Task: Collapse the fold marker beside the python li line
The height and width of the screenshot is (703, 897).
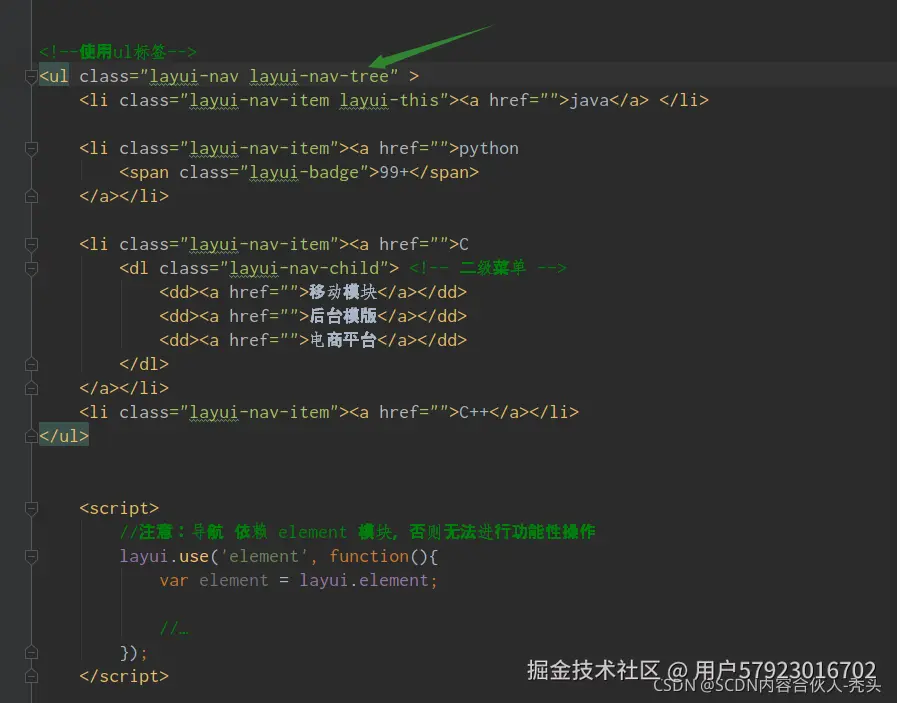Action: click(31, 149)
